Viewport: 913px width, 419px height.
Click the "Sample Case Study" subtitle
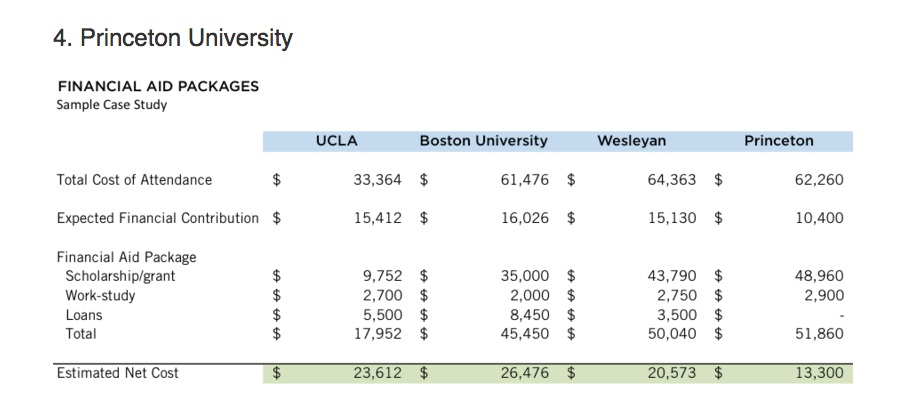112,104
